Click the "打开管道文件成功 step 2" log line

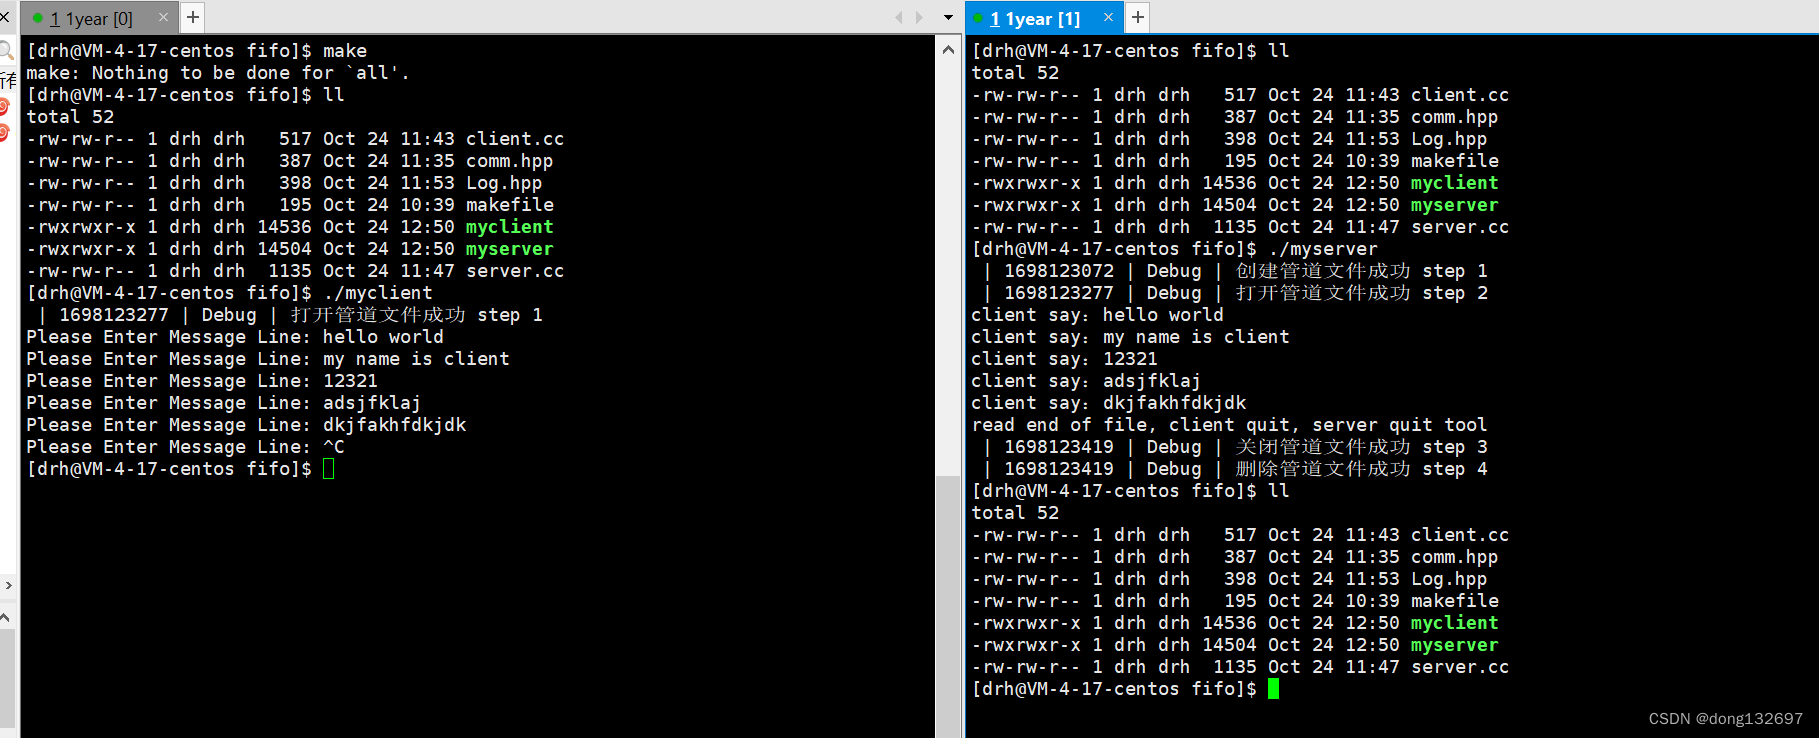point(1236,293)
